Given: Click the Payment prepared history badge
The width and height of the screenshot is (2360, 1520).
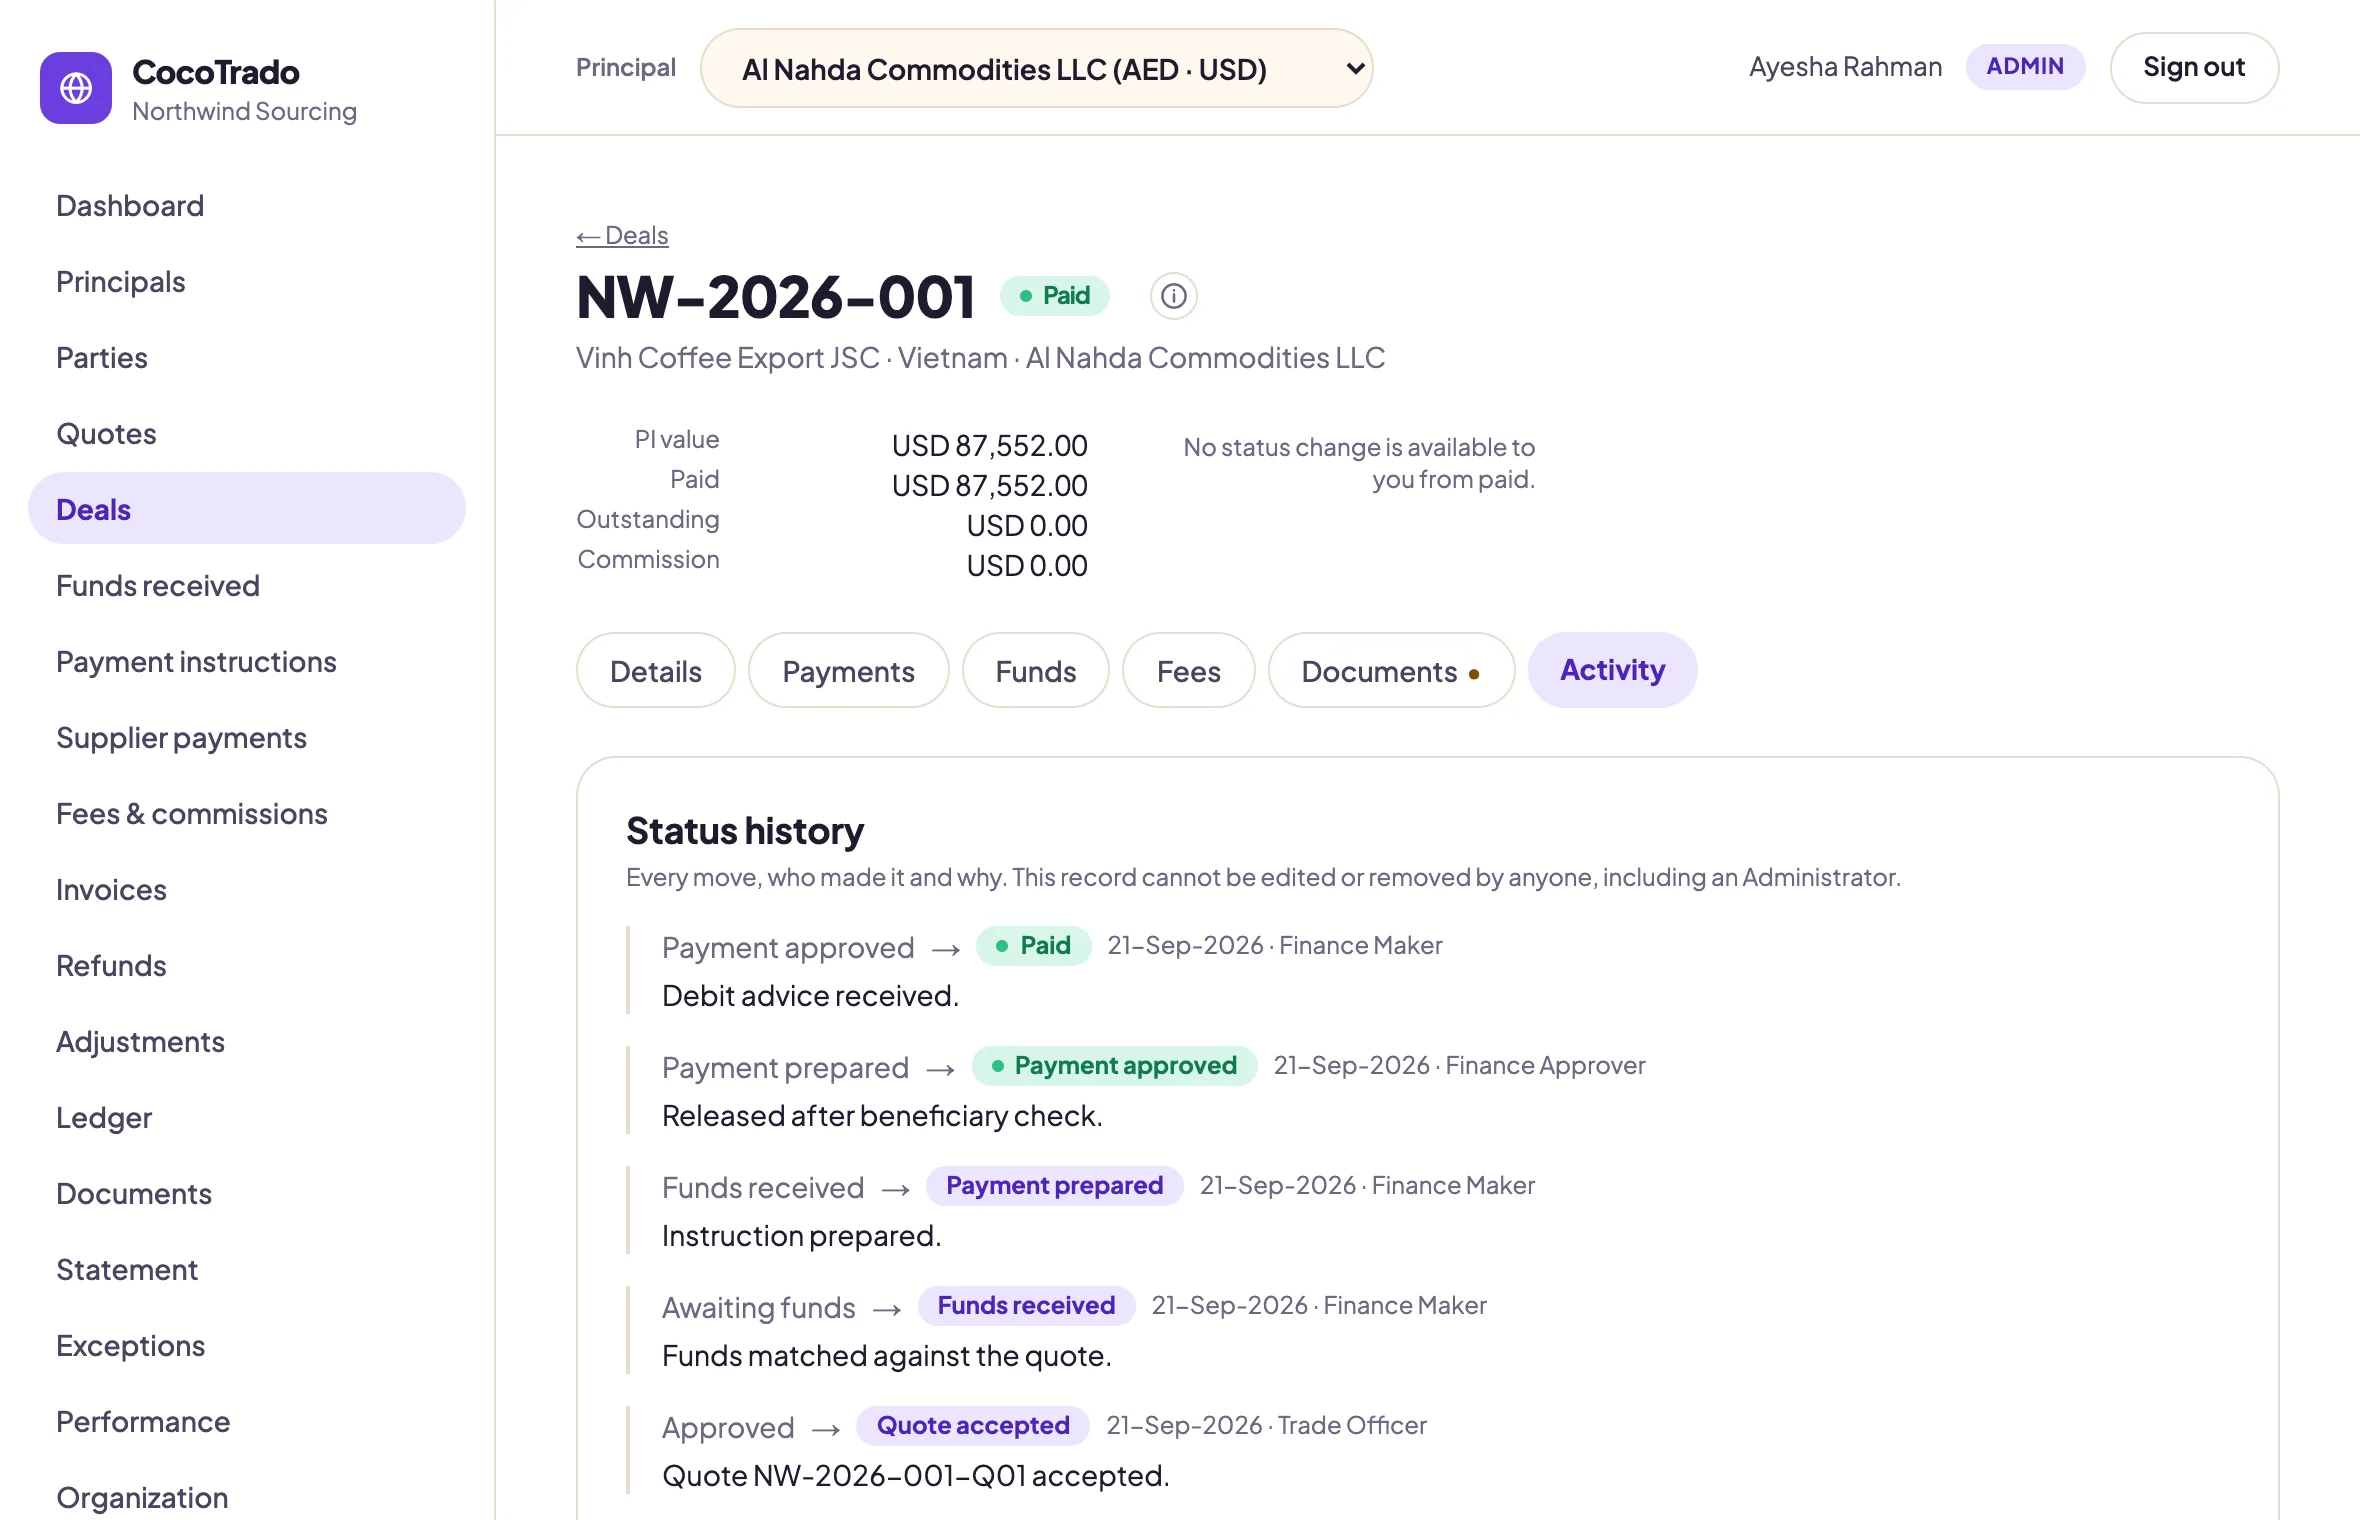Looking at the screenshot, I should point(1054,1186).
